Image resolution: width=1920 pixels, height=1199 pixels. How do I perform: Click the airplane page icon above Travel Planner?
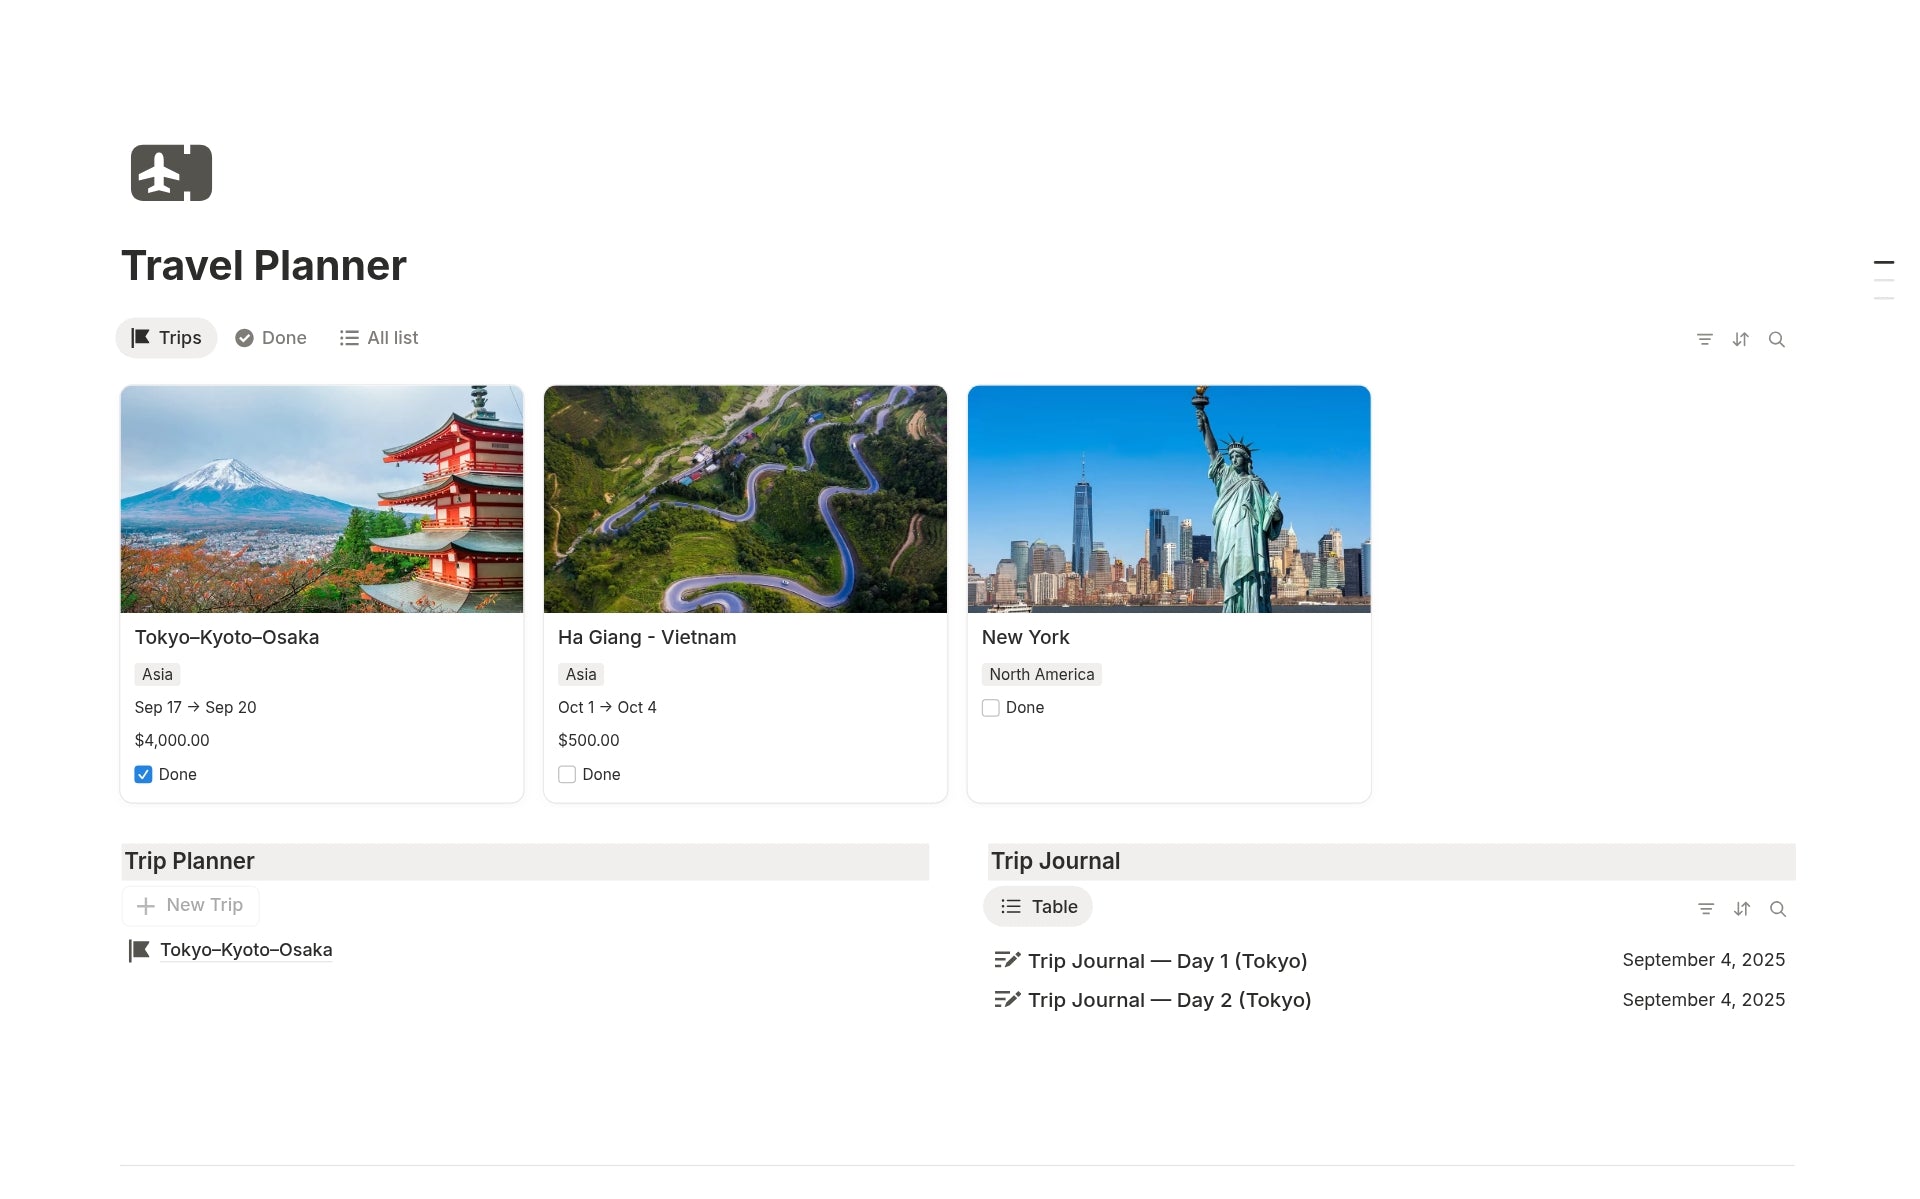[x=170, y=172]
